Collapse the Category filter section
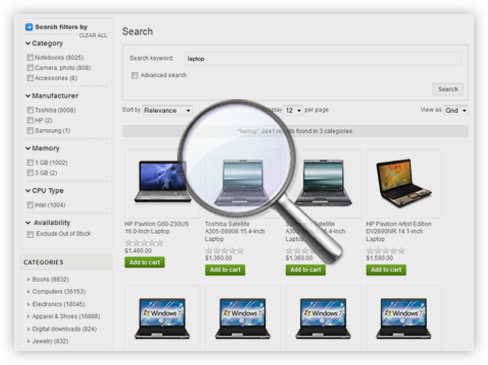 coord(28,43)
